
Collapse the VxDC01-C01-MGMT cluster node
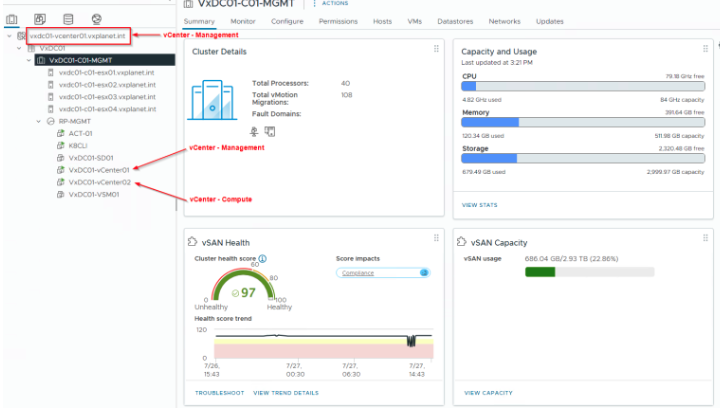(29, 60)
